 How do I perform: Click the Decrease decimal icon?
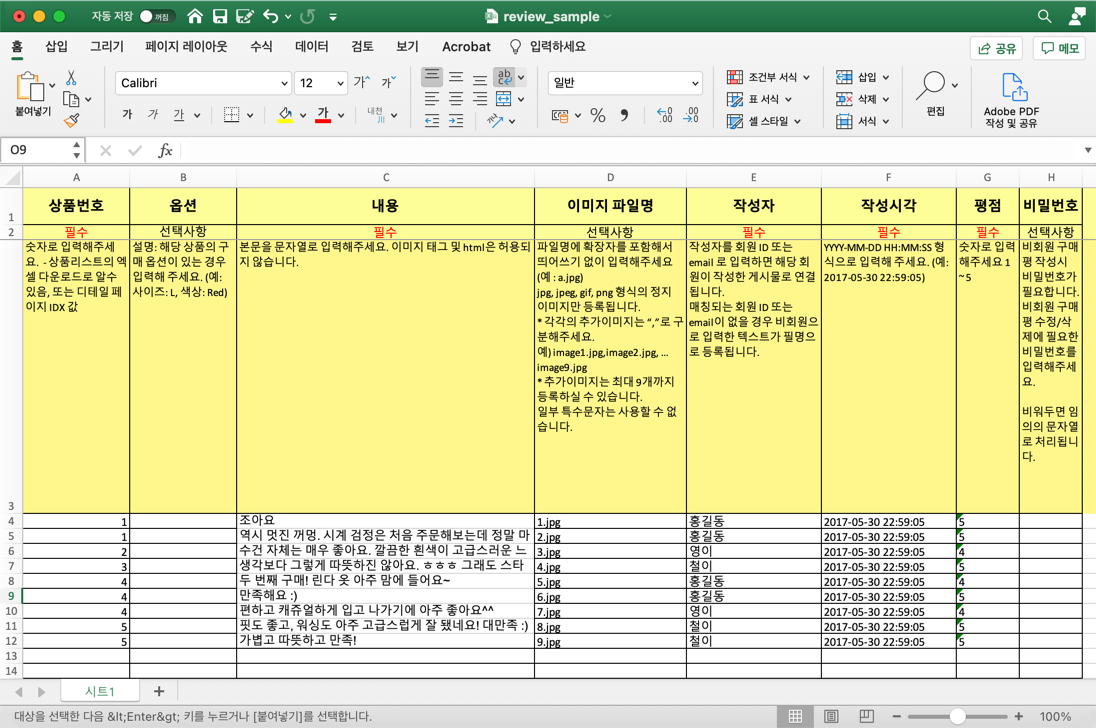(x=691, y=115)
